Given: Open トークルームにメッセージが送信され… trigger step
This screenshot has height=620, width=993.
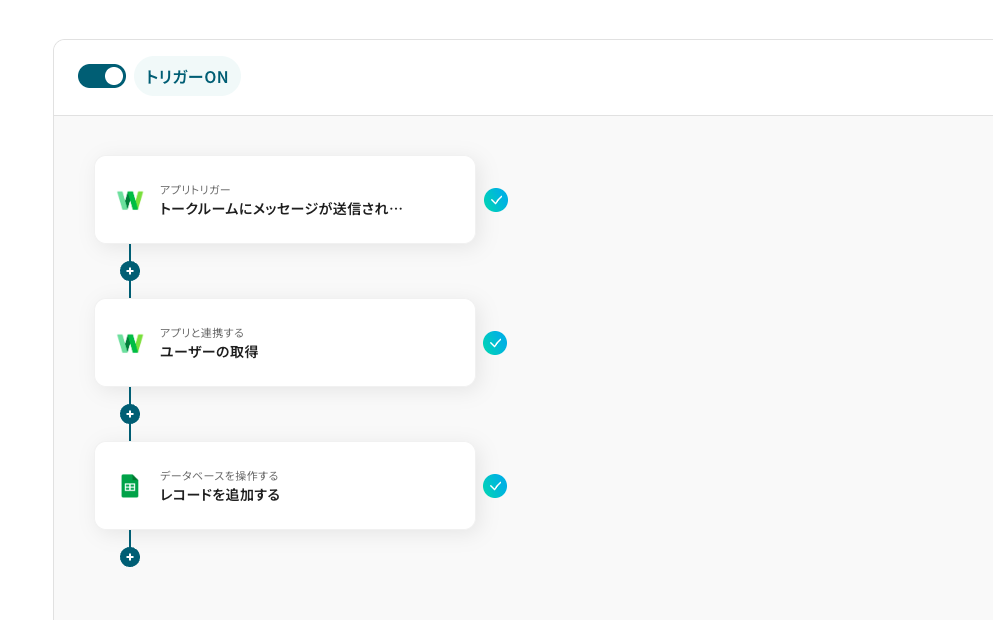Looking at the screenshot, I should click(285, 199).
